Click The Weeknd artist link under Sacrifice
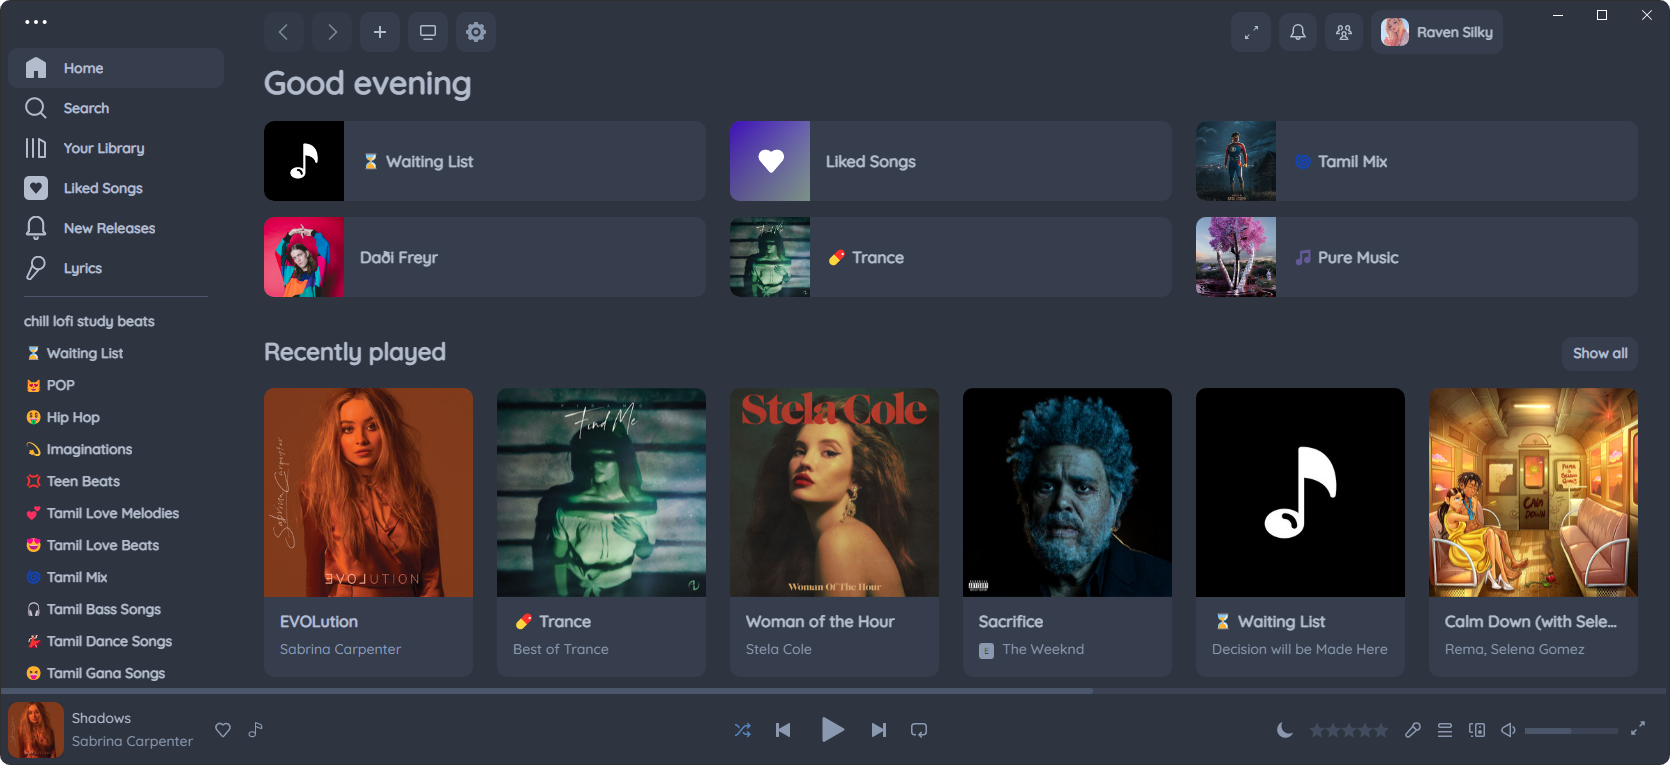Image resolution: width=1670 pixels, height=765 pixels. [x=1043, y=649]
